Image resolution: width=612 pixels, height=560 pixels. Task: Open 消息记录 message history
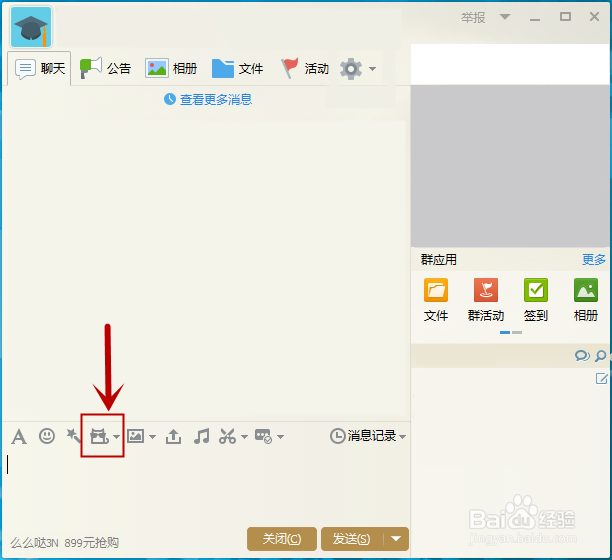[x=363, y=436]
